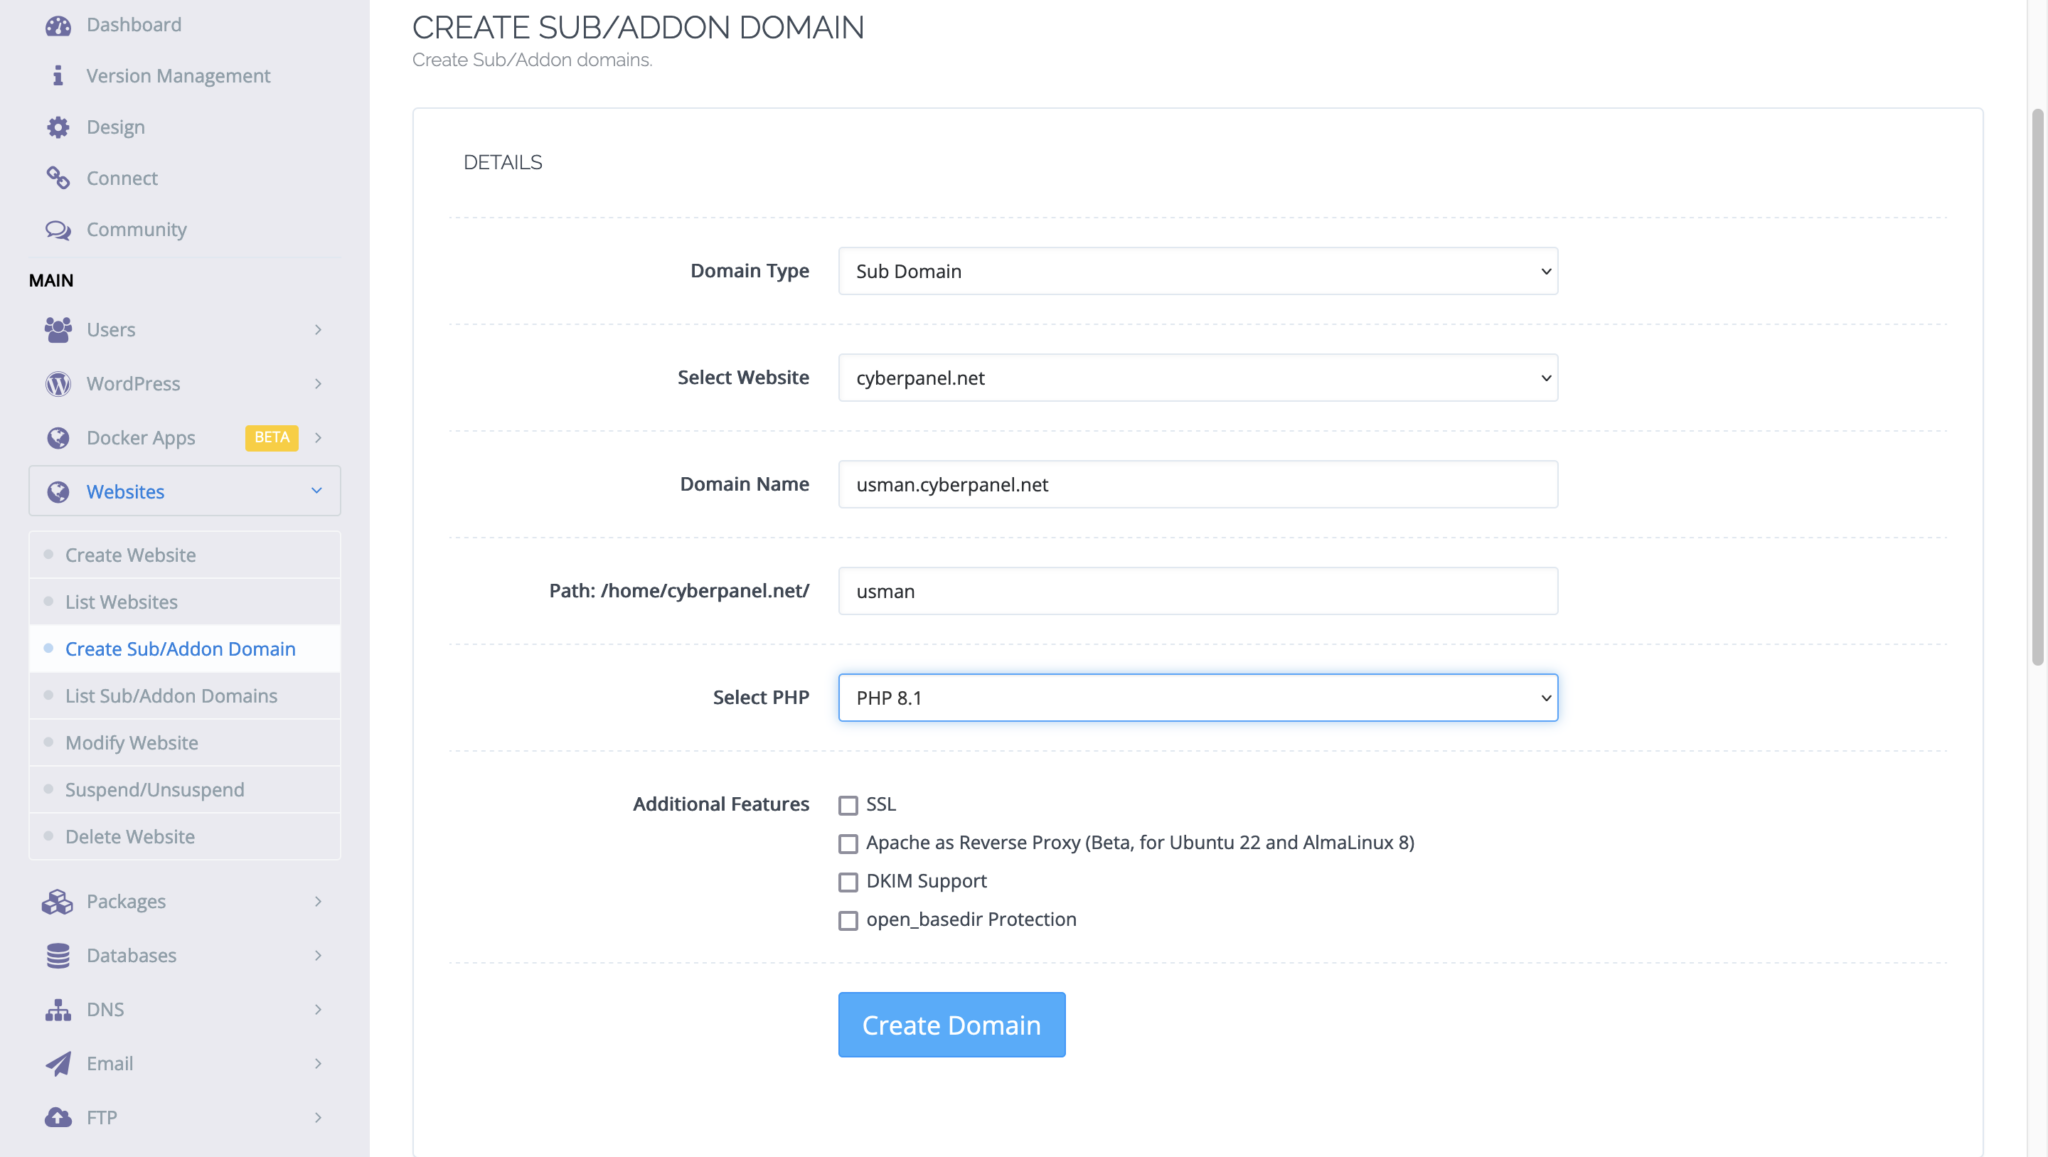2048x1157 pixels.
Task: Enable SSL for the subdomain
Action: 848,804
